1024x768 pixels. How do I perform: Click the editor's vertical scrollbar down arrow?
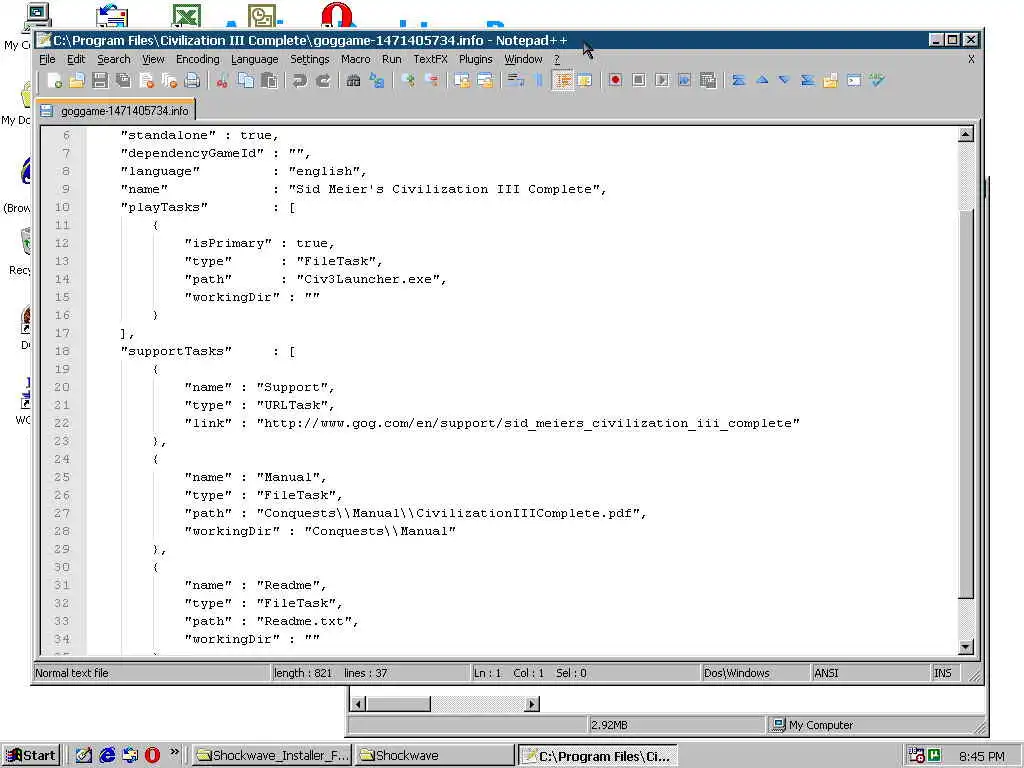tap(966, 647)
